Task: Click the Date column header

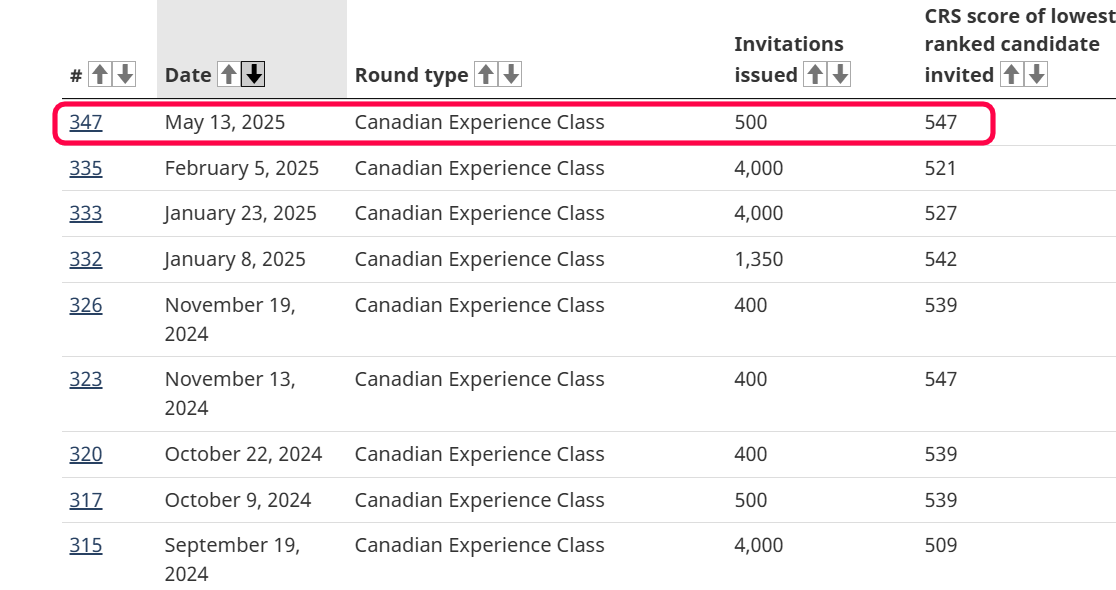Action: (188, 75)
